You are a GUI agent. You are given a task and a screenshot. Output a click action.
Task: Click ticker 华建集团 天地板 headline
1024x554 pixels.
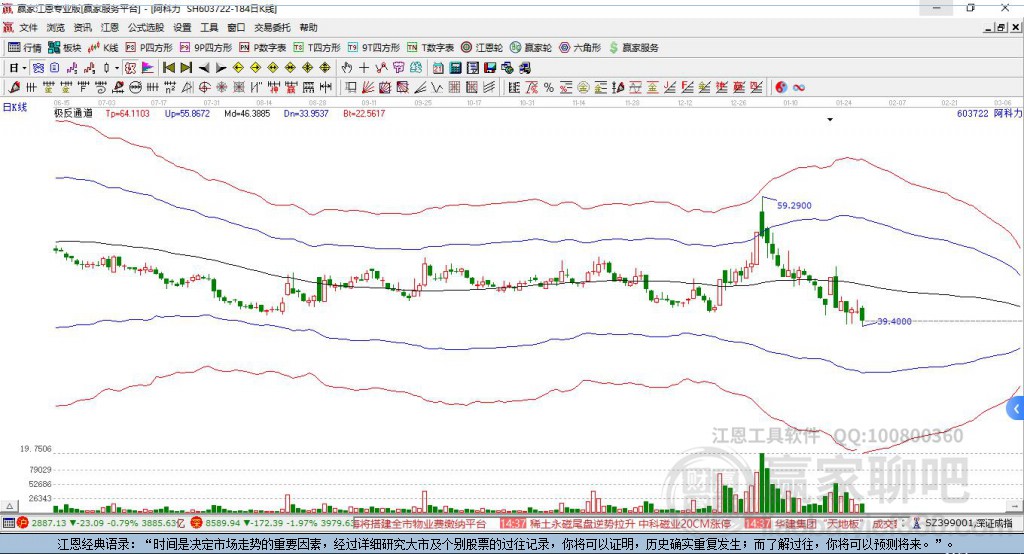pyautogui.click(x=818, y=523)
